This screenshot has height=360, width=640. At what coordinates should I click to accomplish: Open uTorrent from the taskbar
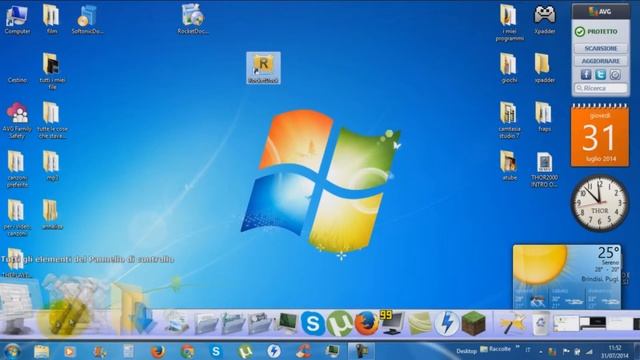(x=245, y=351)
